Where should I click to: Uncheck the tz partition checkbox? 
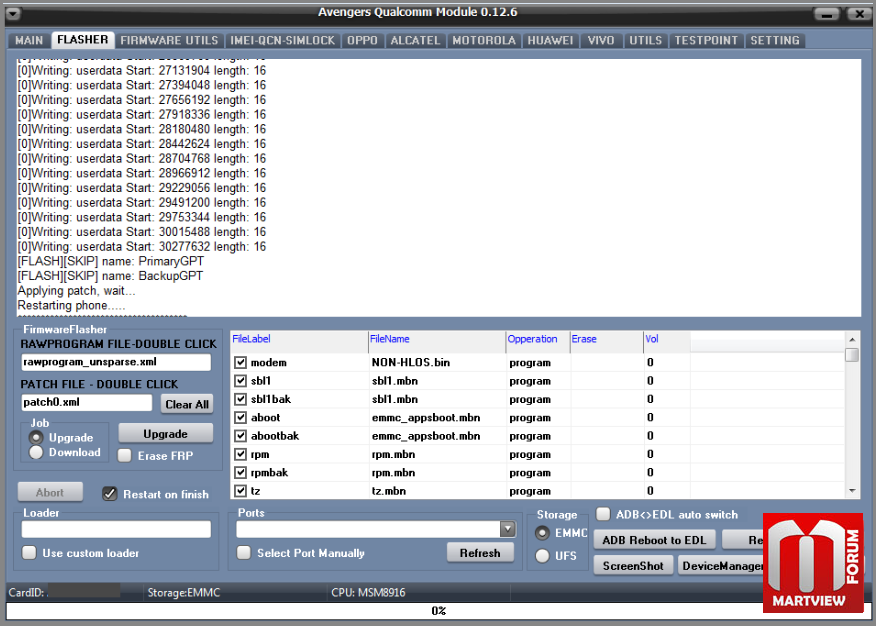click(241, 491)
